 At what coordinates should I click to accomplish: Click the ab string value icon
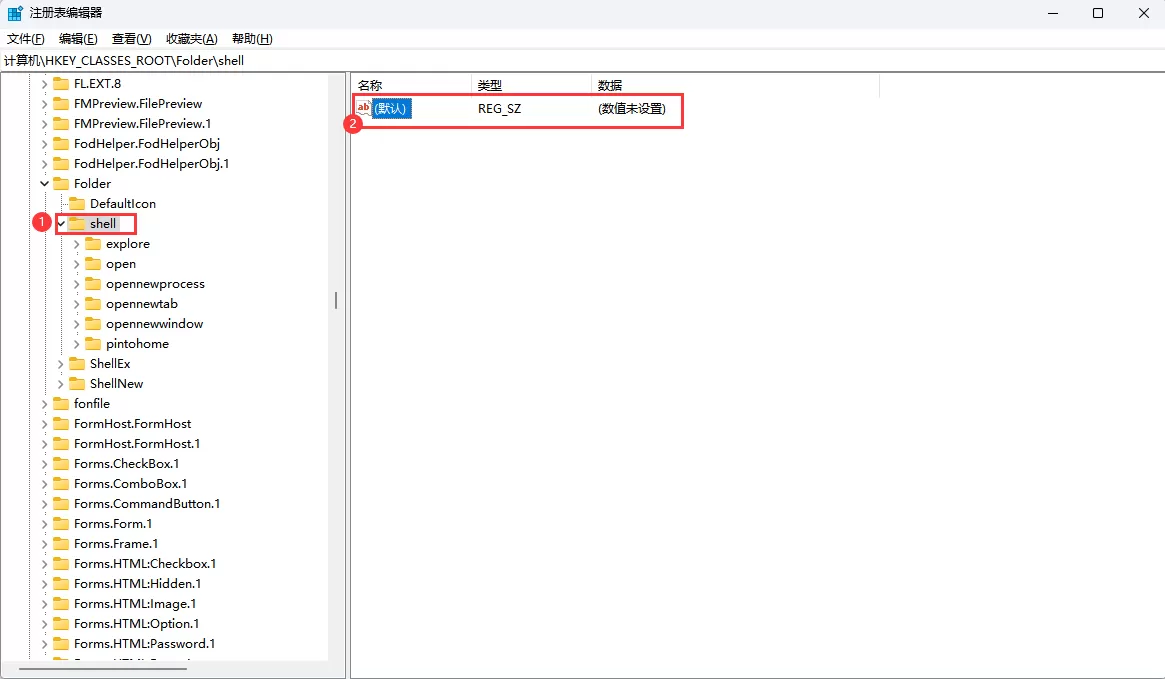coord(362,108)
